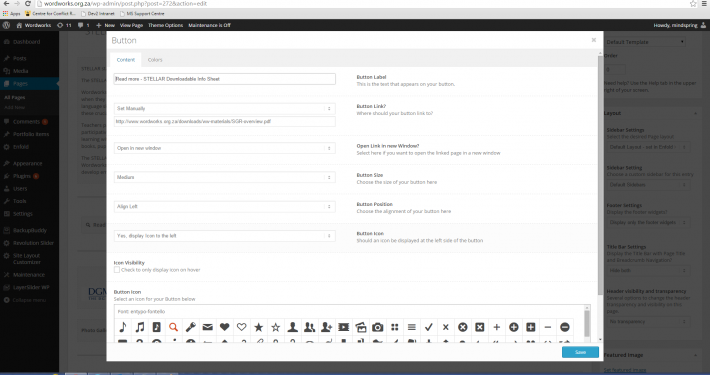Reload the page with browser refresh
This screenshot has width=710, height=375.
tap(28, 4)
